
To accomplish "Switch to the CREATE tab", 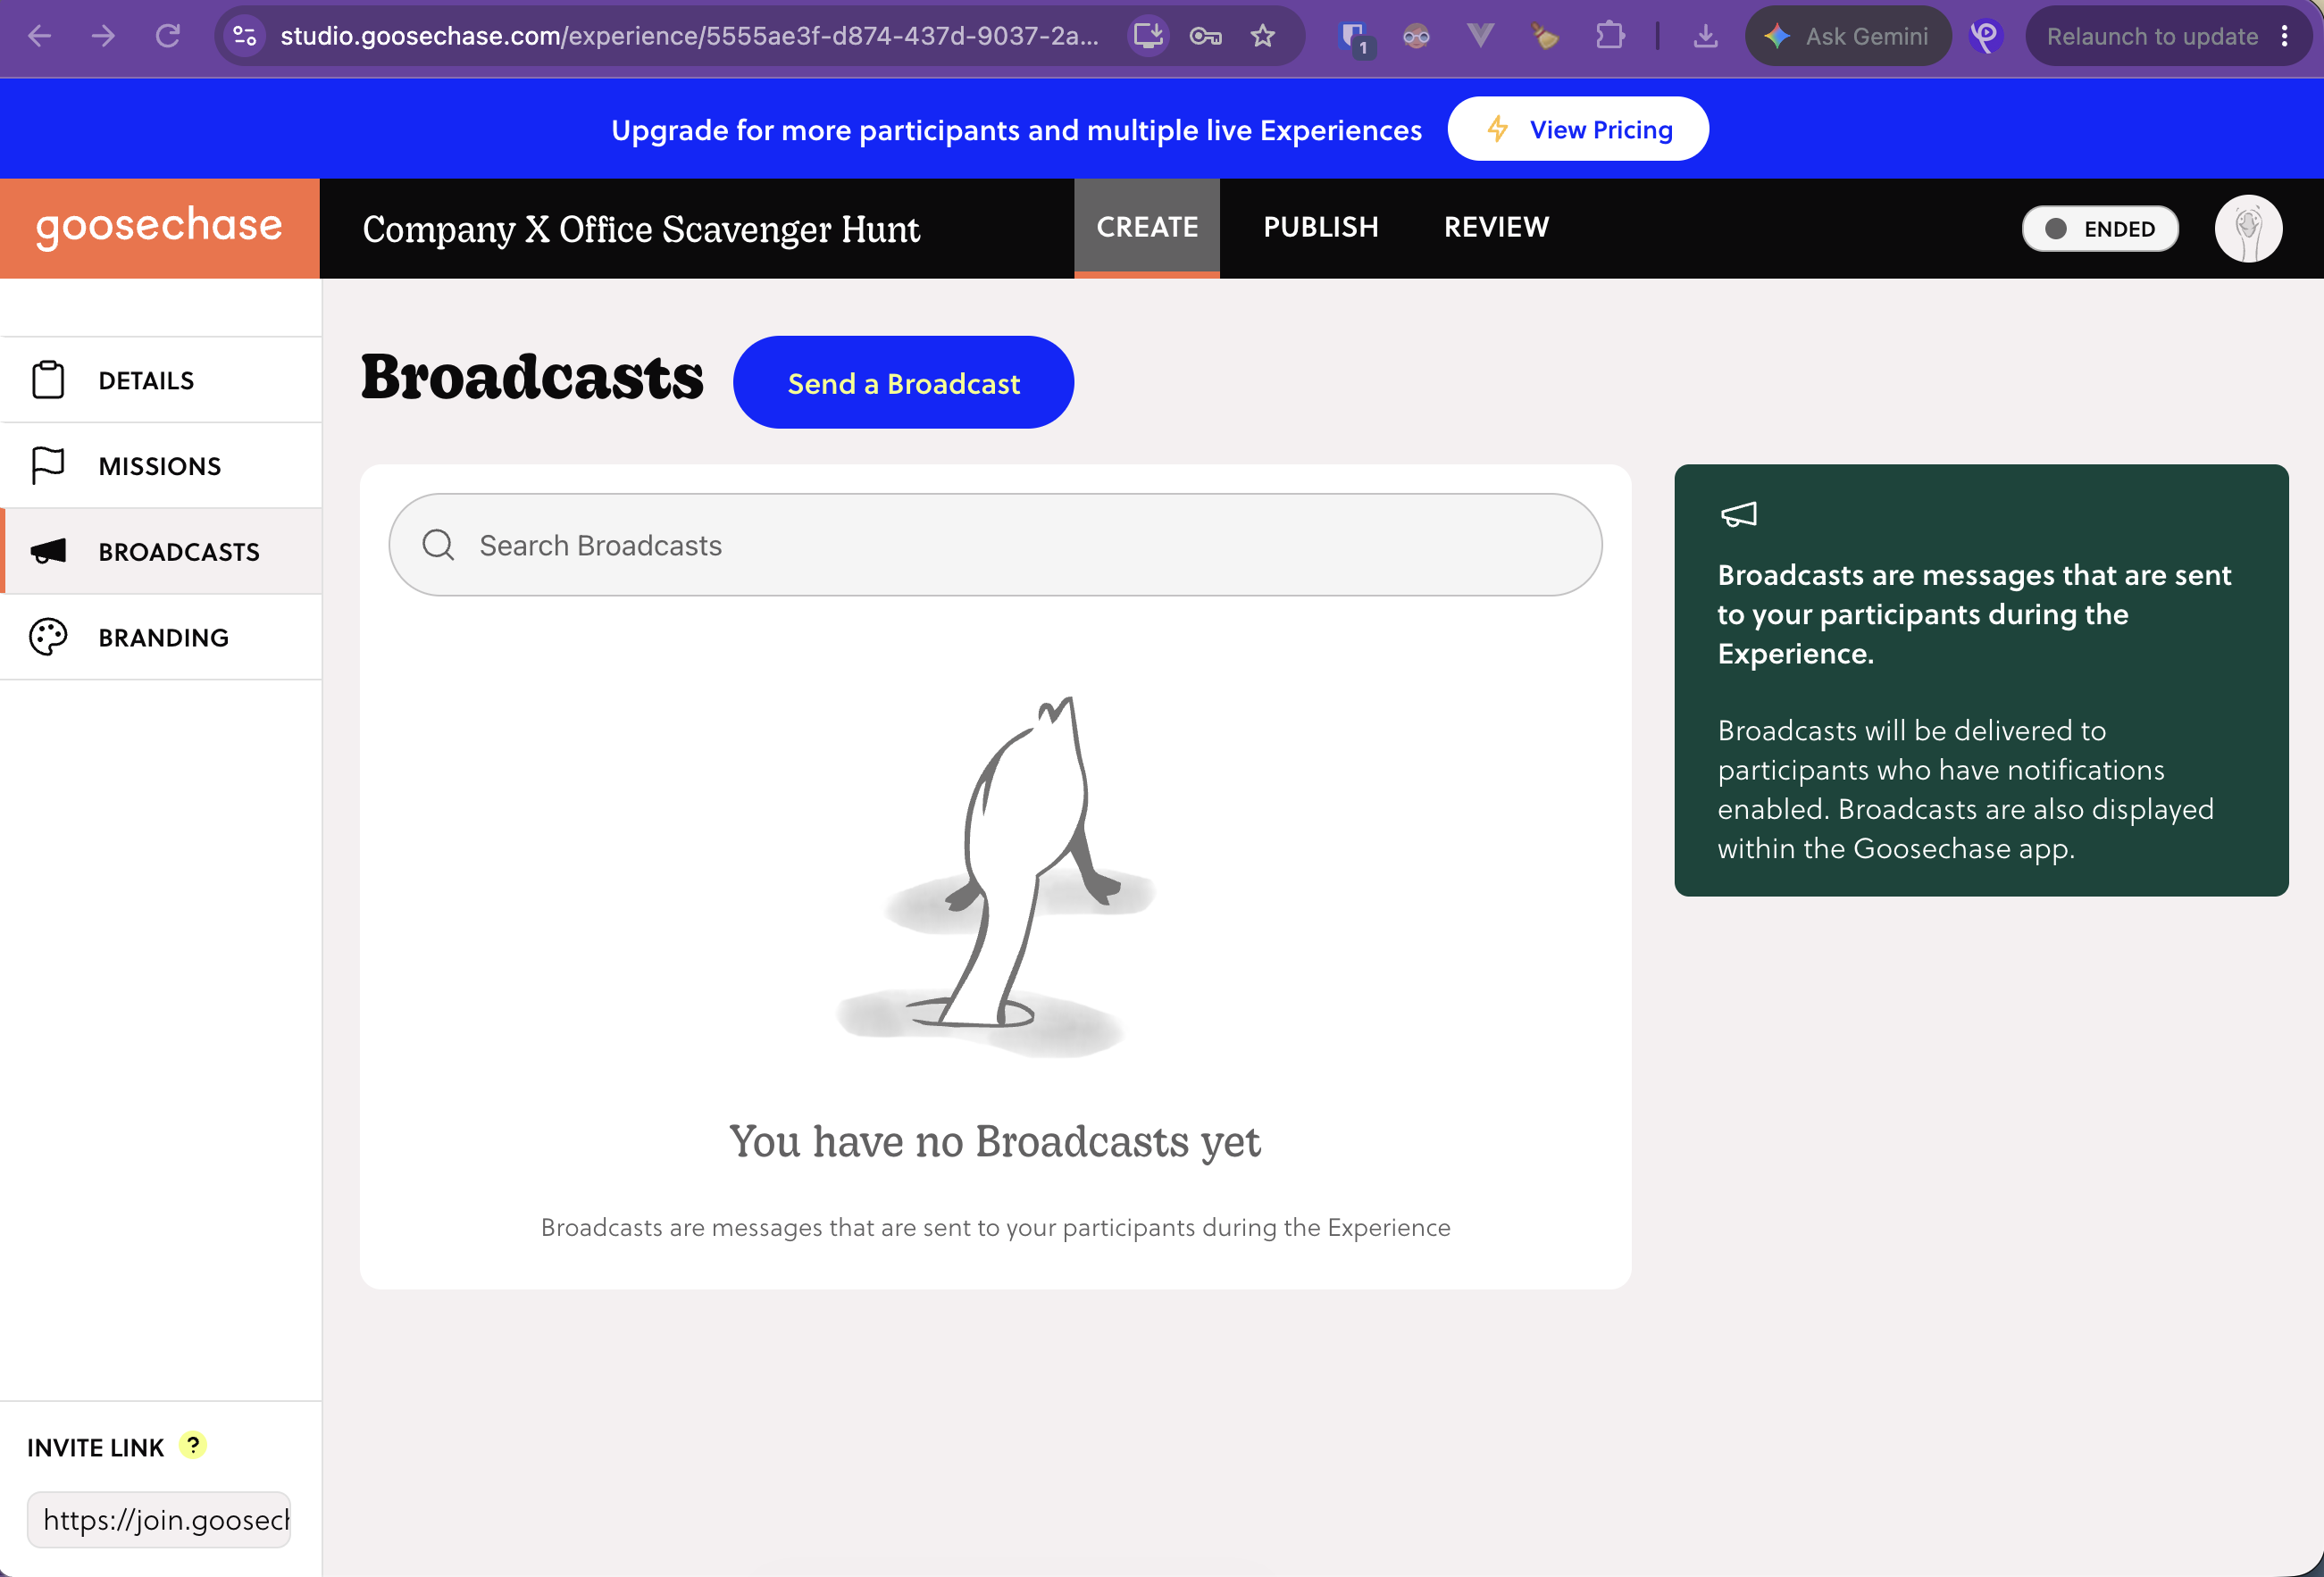I will point(1147,227).
